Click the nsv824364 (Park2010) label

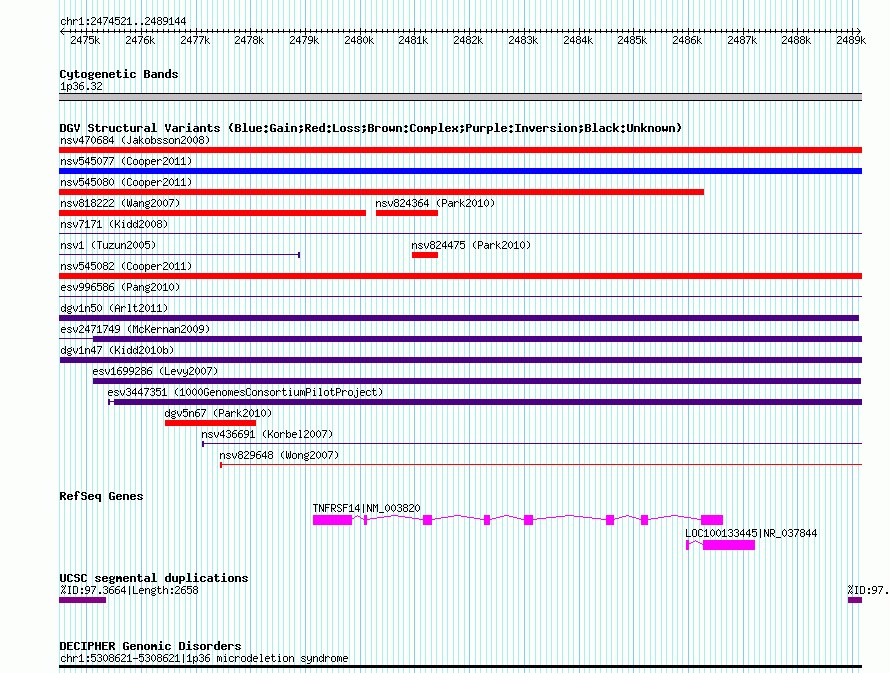point(435,203)
